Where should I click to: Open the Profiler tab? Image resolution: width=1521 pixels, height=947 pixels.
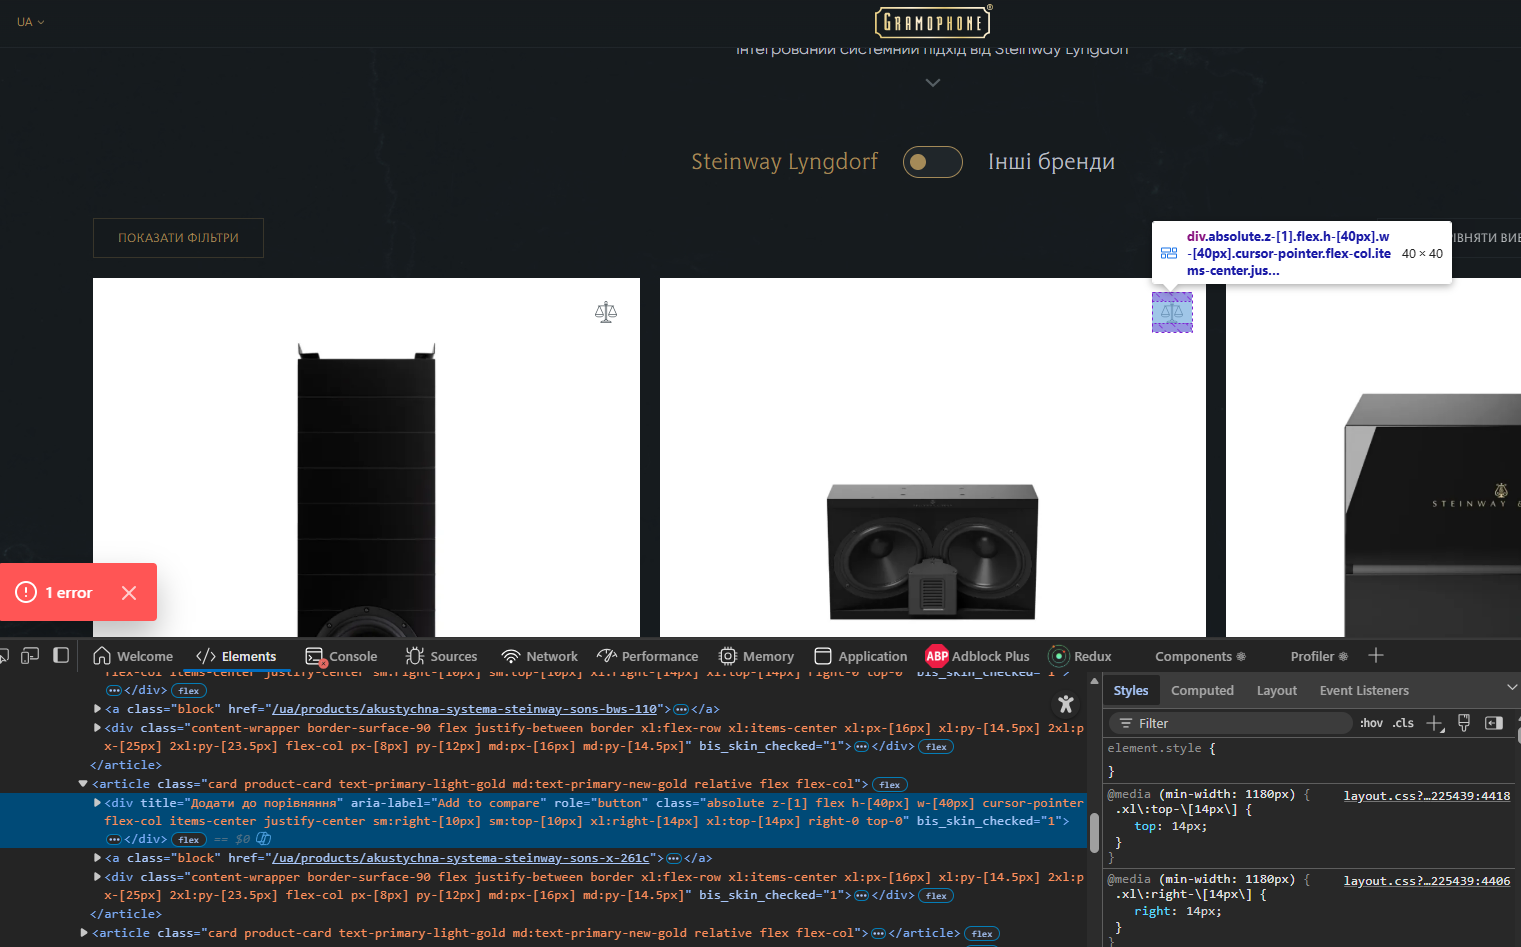(x=1319, y=656)
